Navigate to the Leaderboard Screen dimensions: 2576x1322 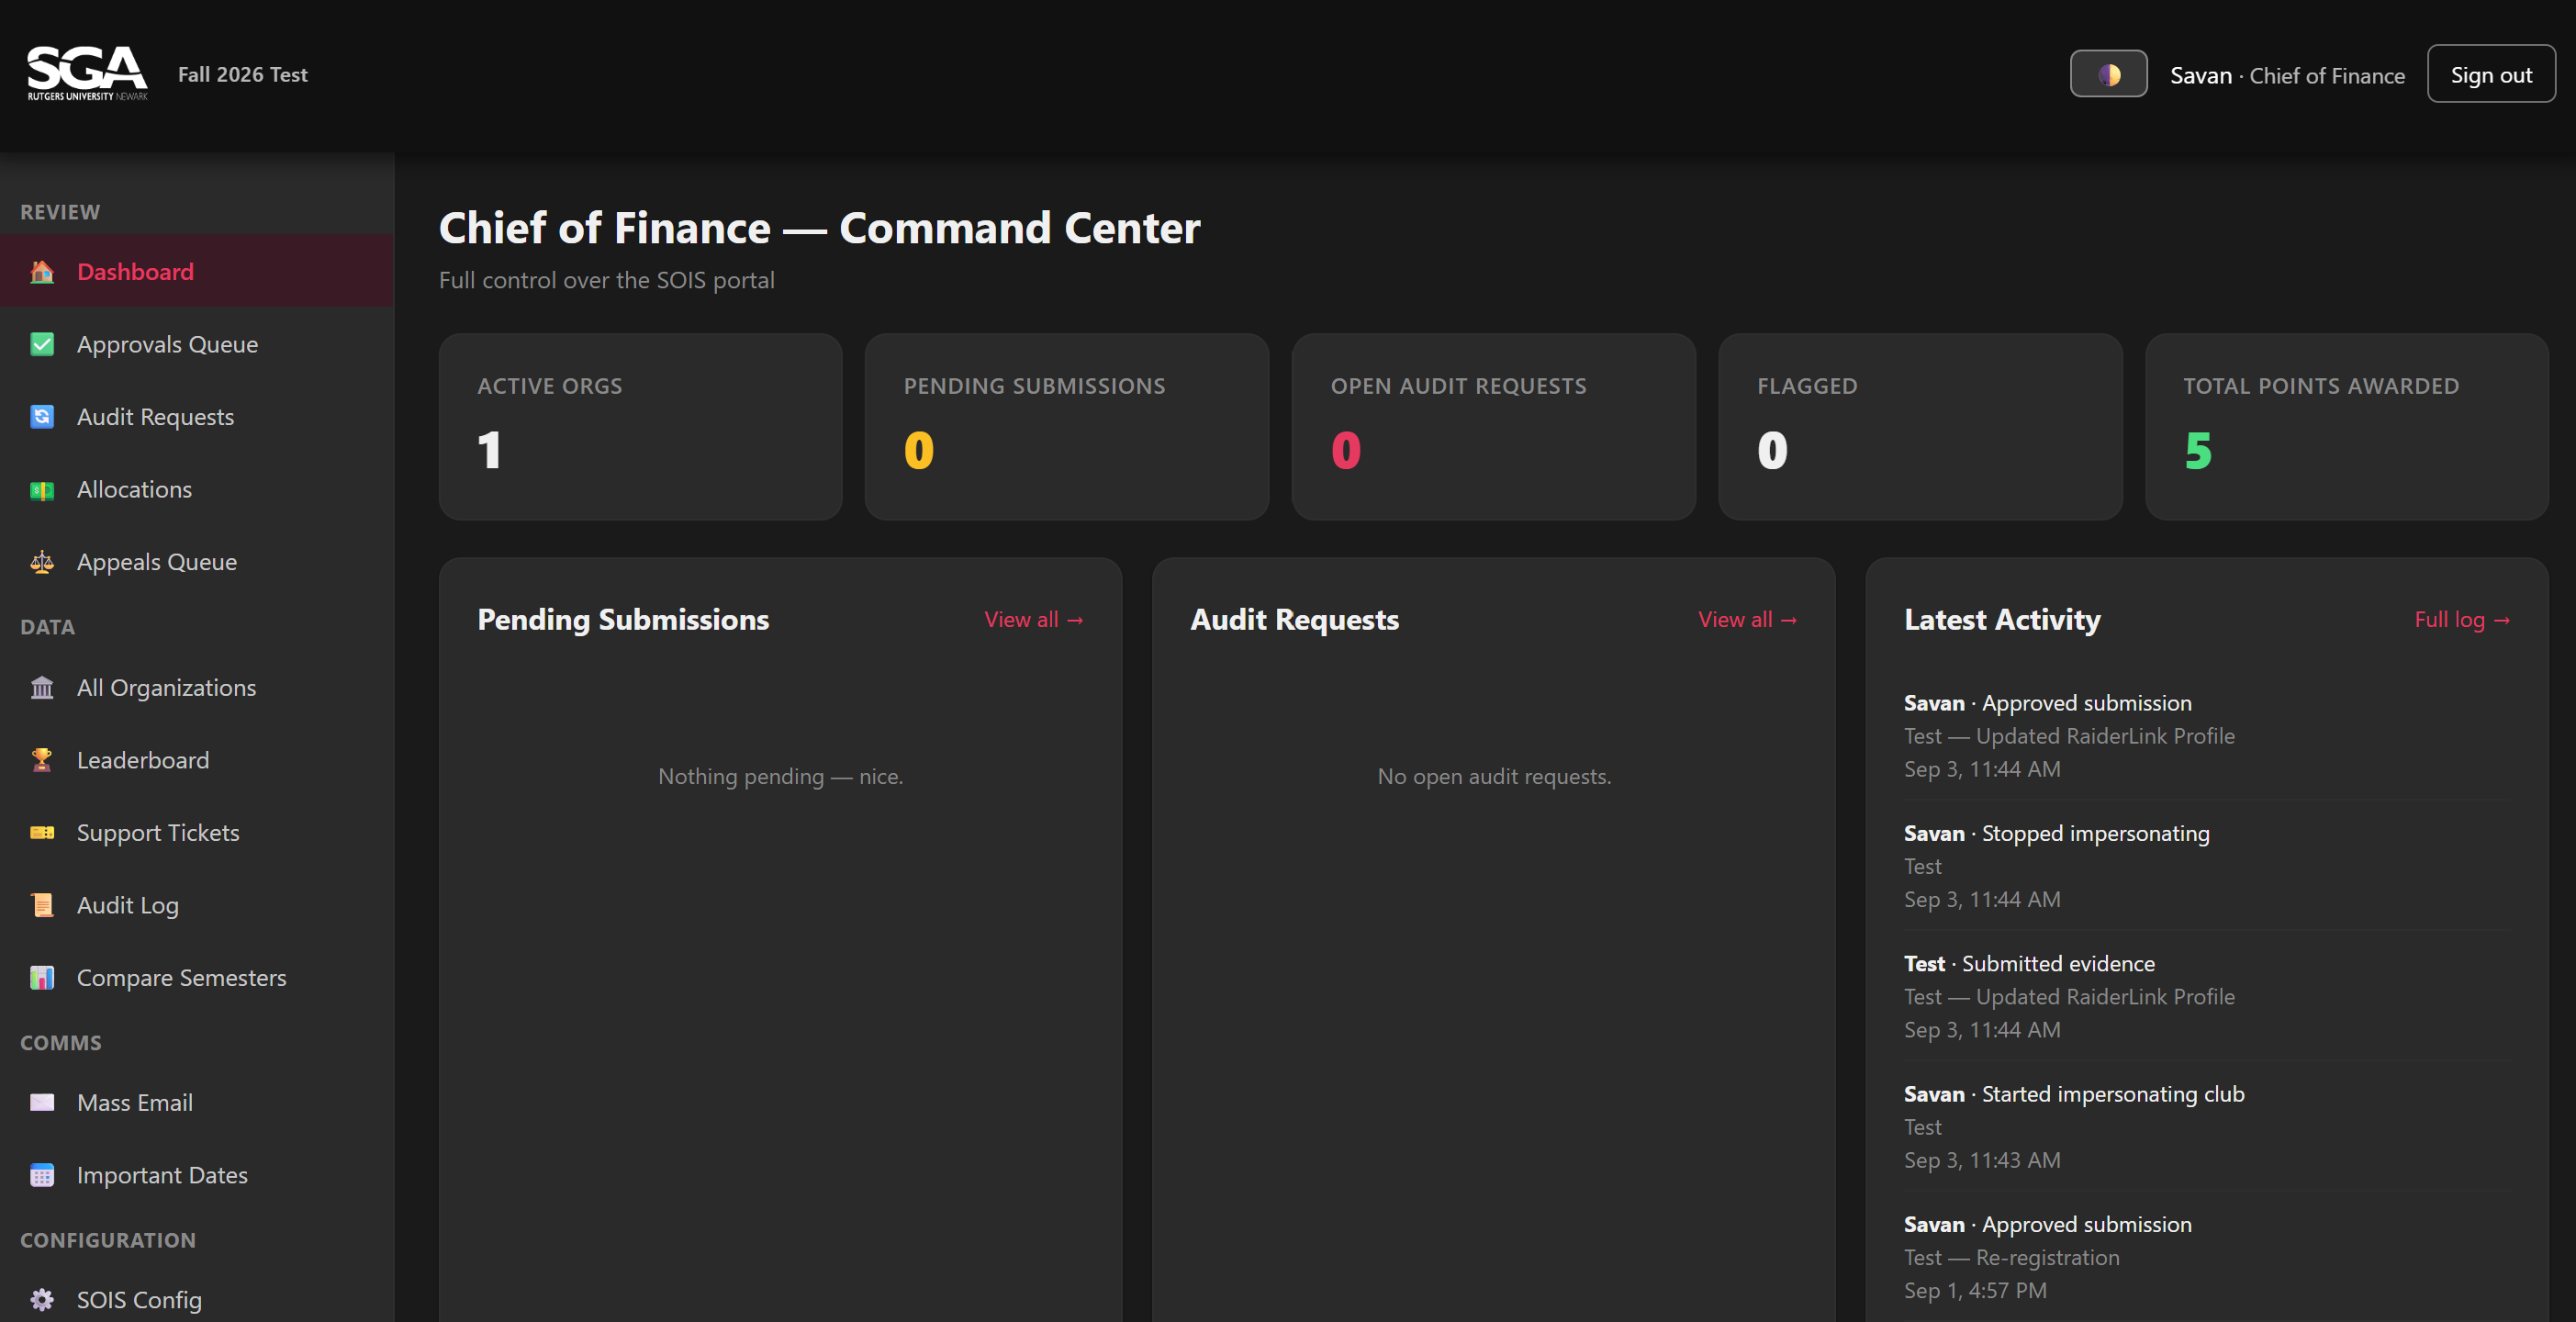[197, 760]
